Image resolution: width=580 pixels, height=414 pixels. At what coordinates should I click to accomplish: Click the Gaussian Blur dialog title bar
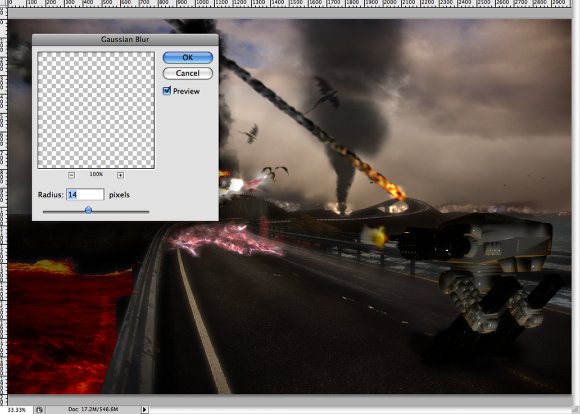[x=125, y=39]
